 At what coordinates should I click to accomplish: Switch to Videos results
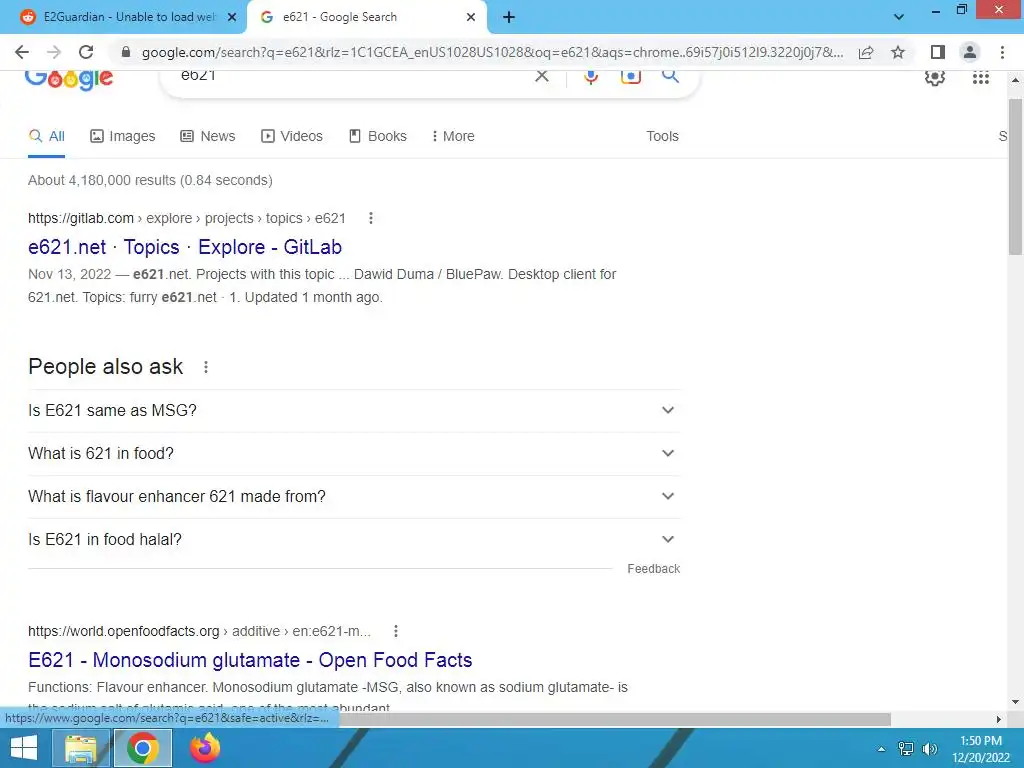[292, 136]
